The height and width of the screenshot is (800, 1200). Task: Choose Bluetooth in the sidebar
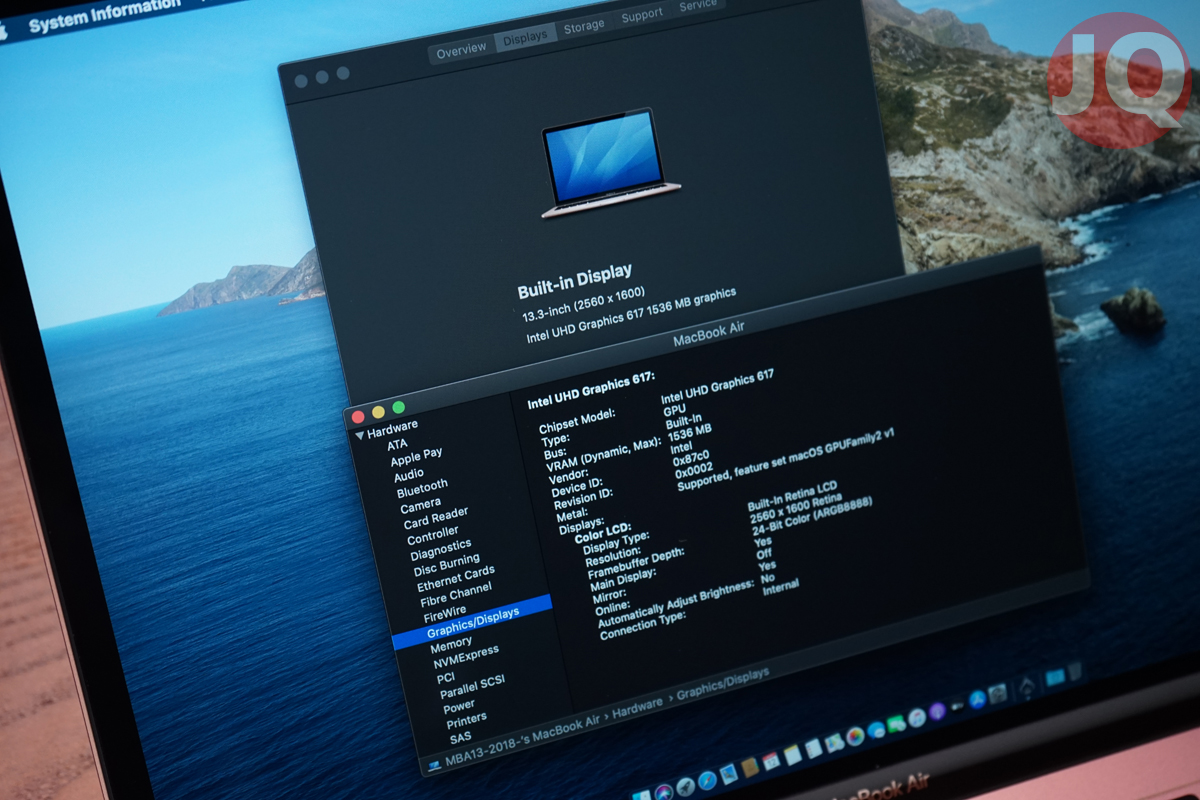coord(422,489)
